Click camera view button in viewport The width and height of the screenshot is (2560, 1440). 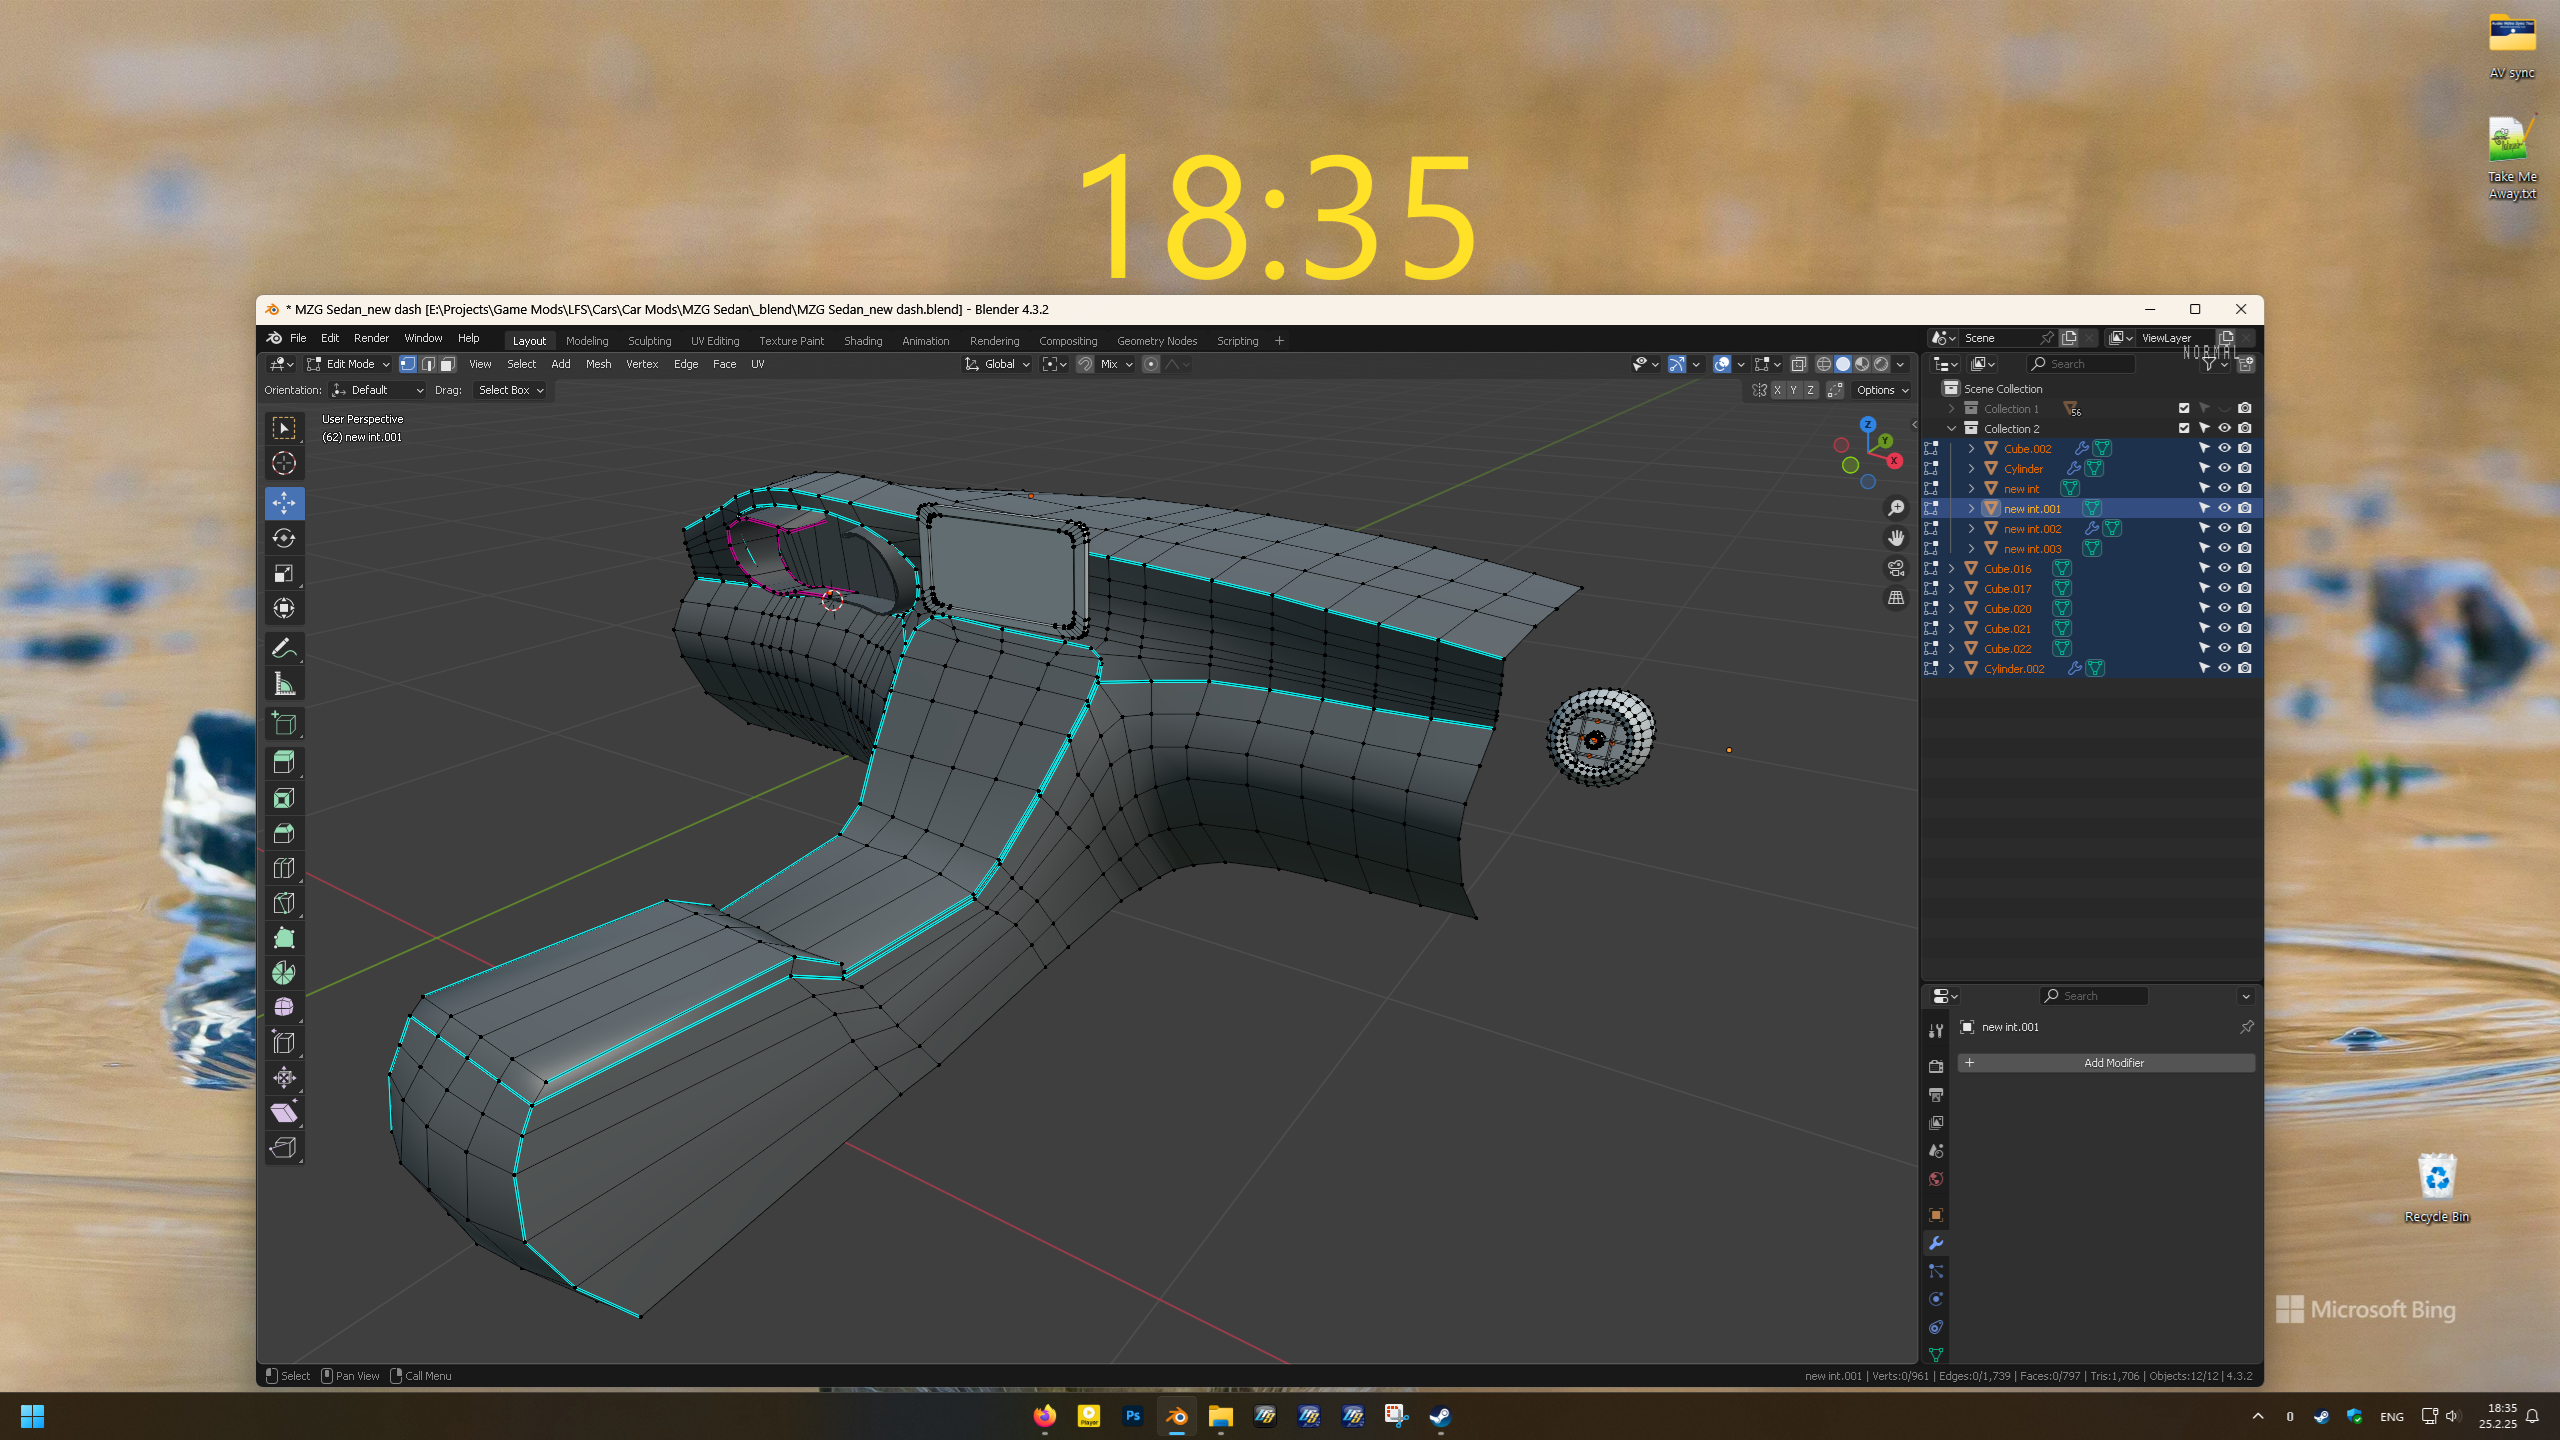(1896, 568)
